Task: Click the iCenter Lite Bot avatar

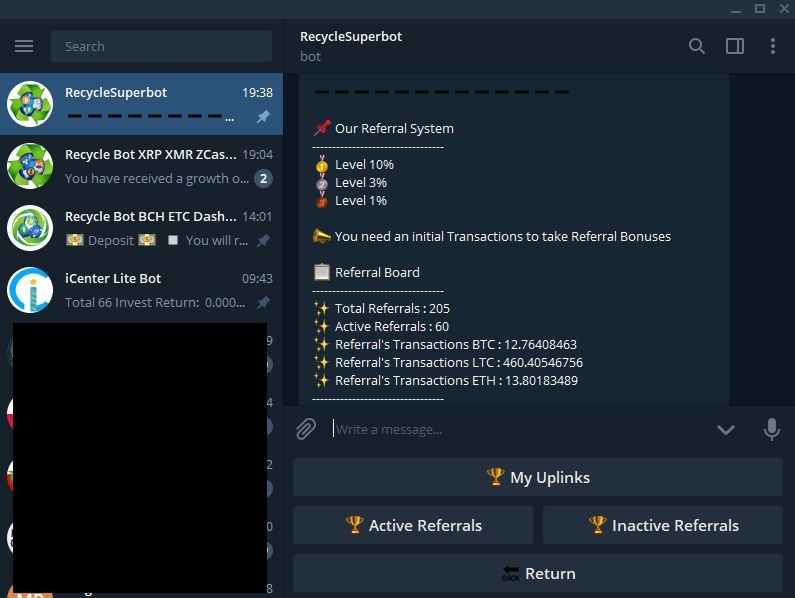Action: point(30,290)
